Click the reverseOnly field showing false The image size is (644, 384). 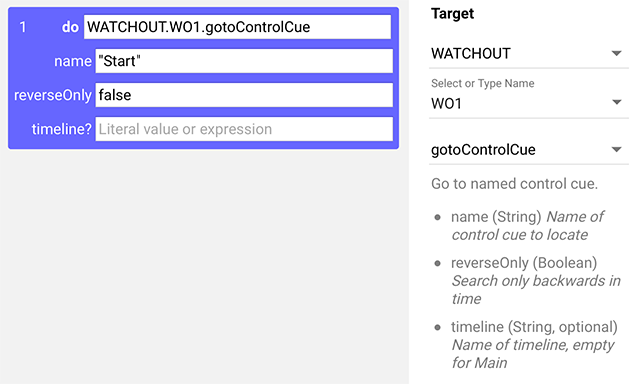tap(244, 95)
